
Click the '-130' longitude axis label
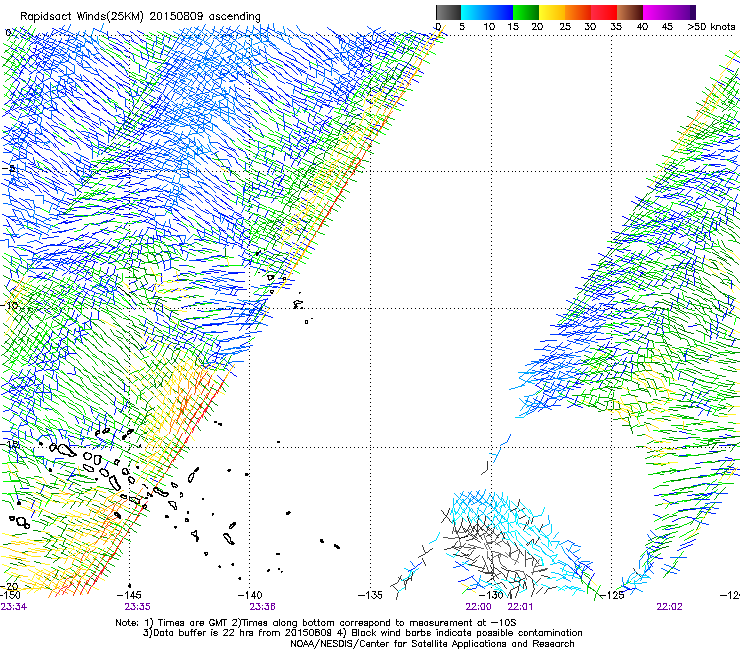pyautogui.click(x=491, y=595)
